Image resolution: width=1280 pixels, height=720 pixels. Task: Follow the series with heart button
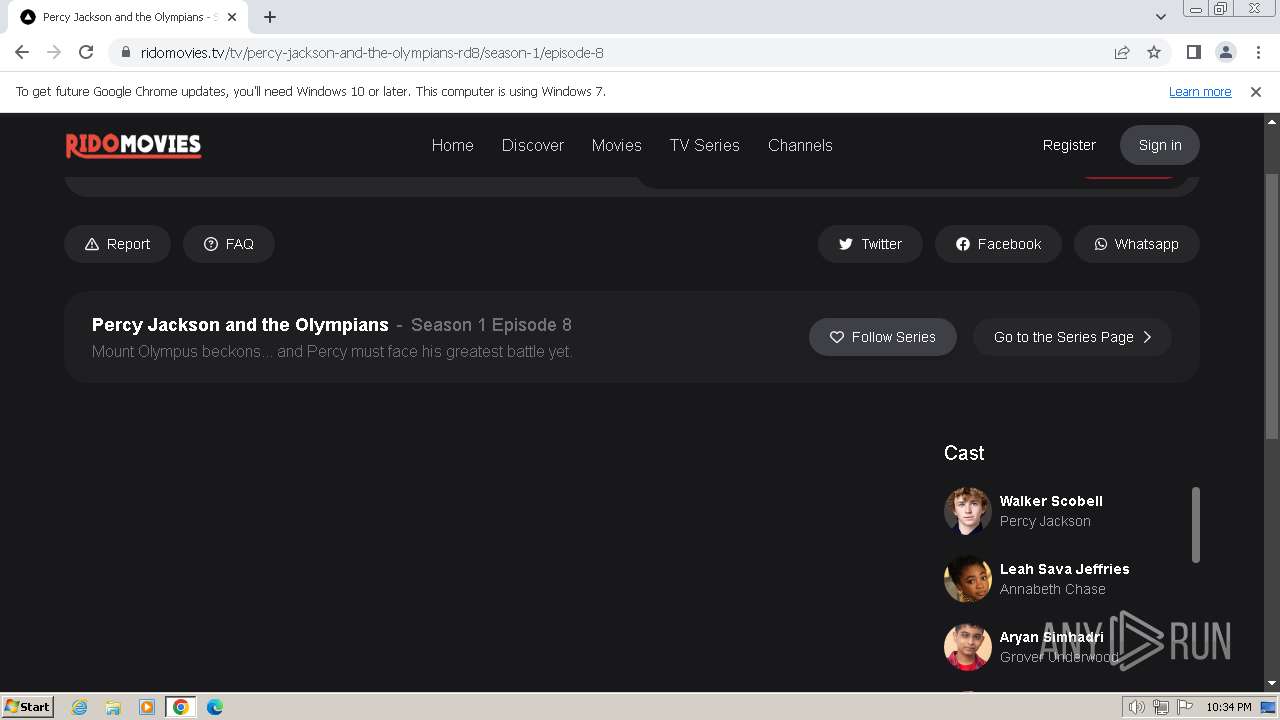[883, 337]
